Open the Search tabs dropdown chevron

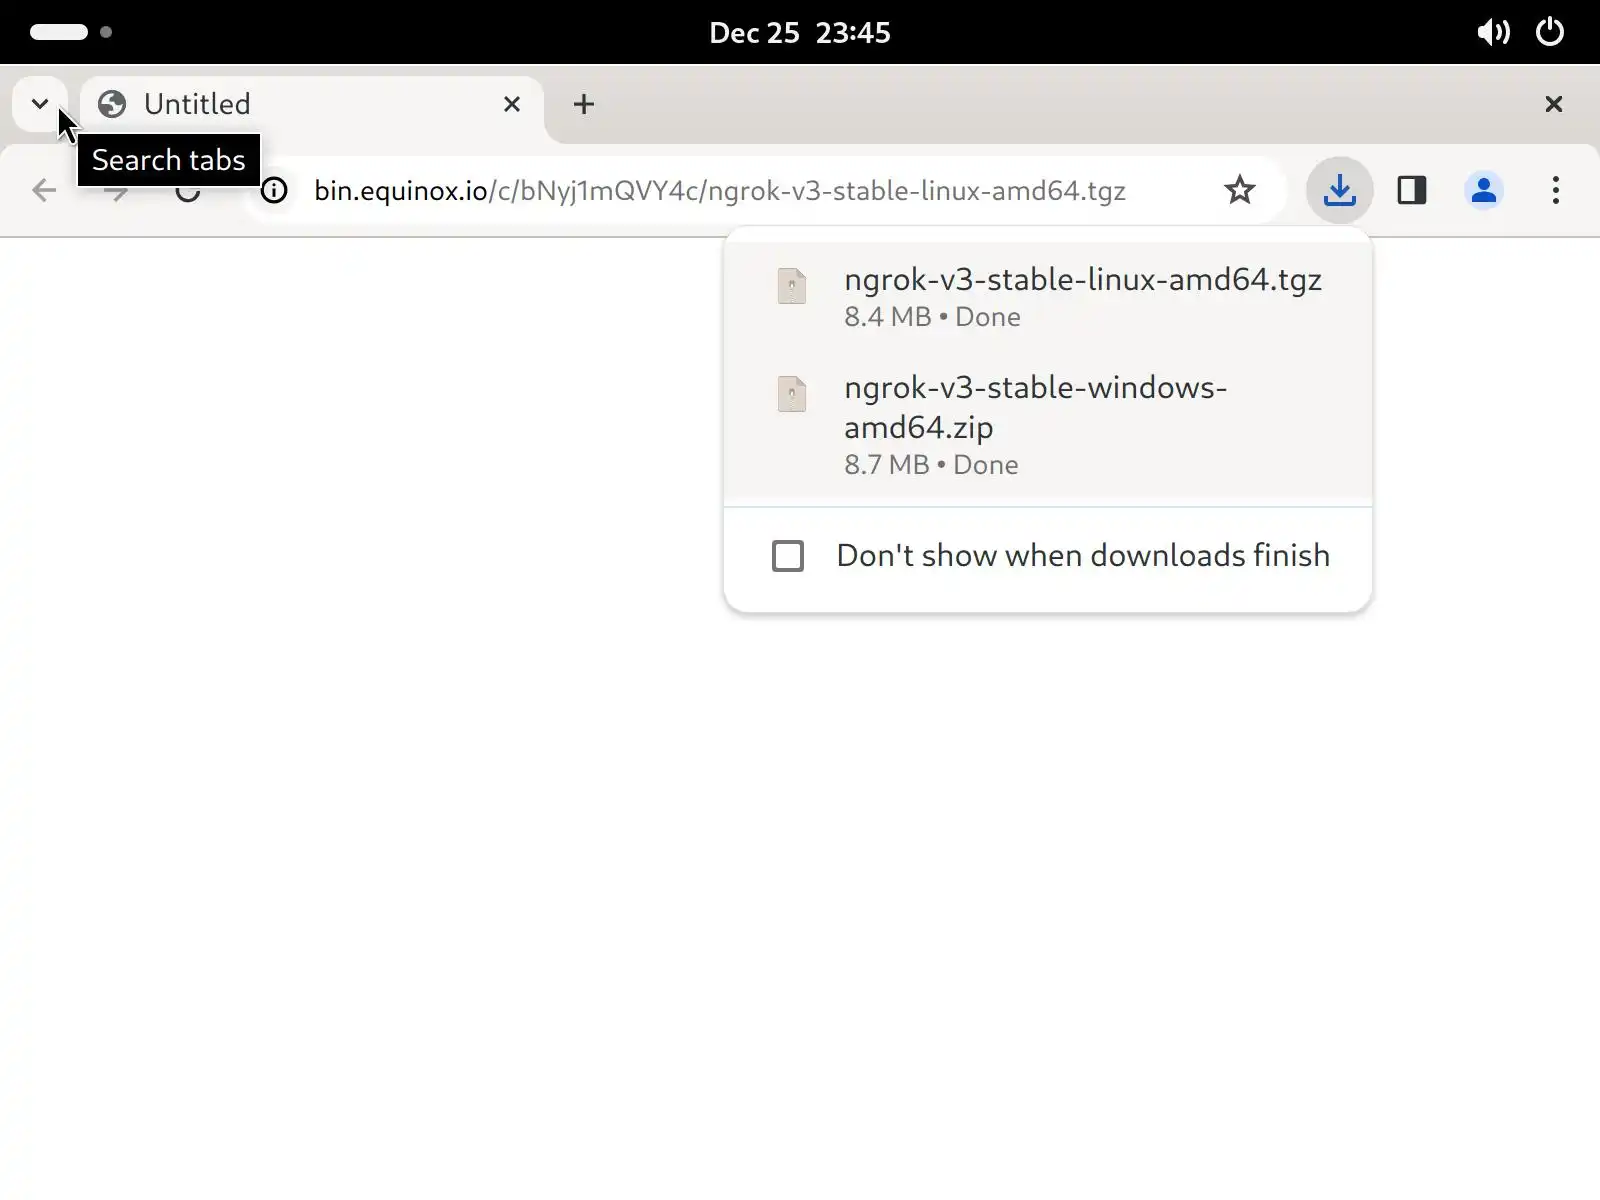(40, 103)
